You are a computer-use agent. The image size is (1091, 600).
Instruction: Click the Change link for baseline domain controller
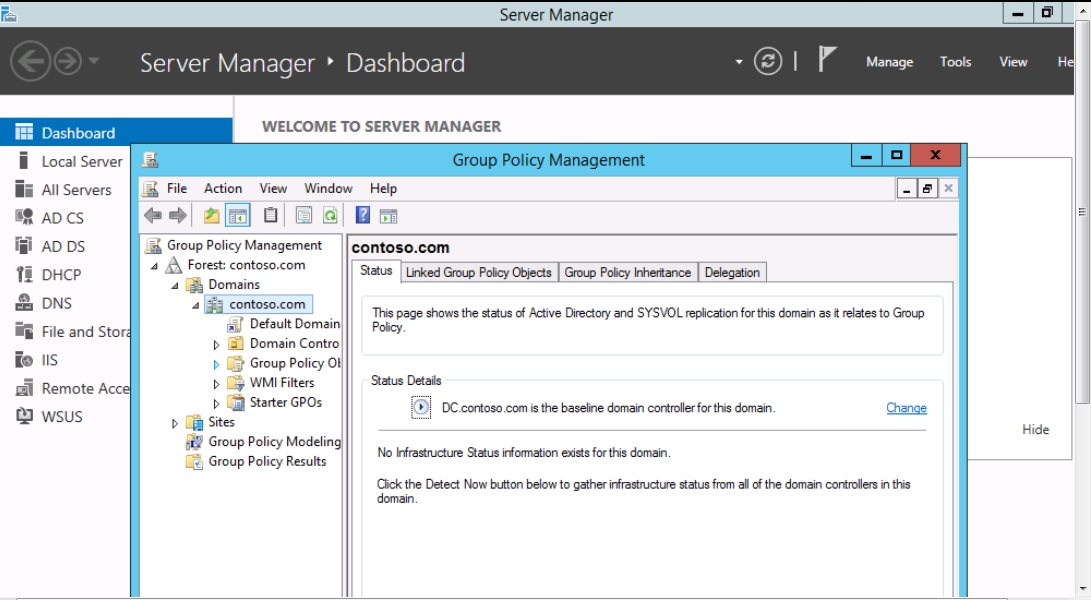(906, 408)
